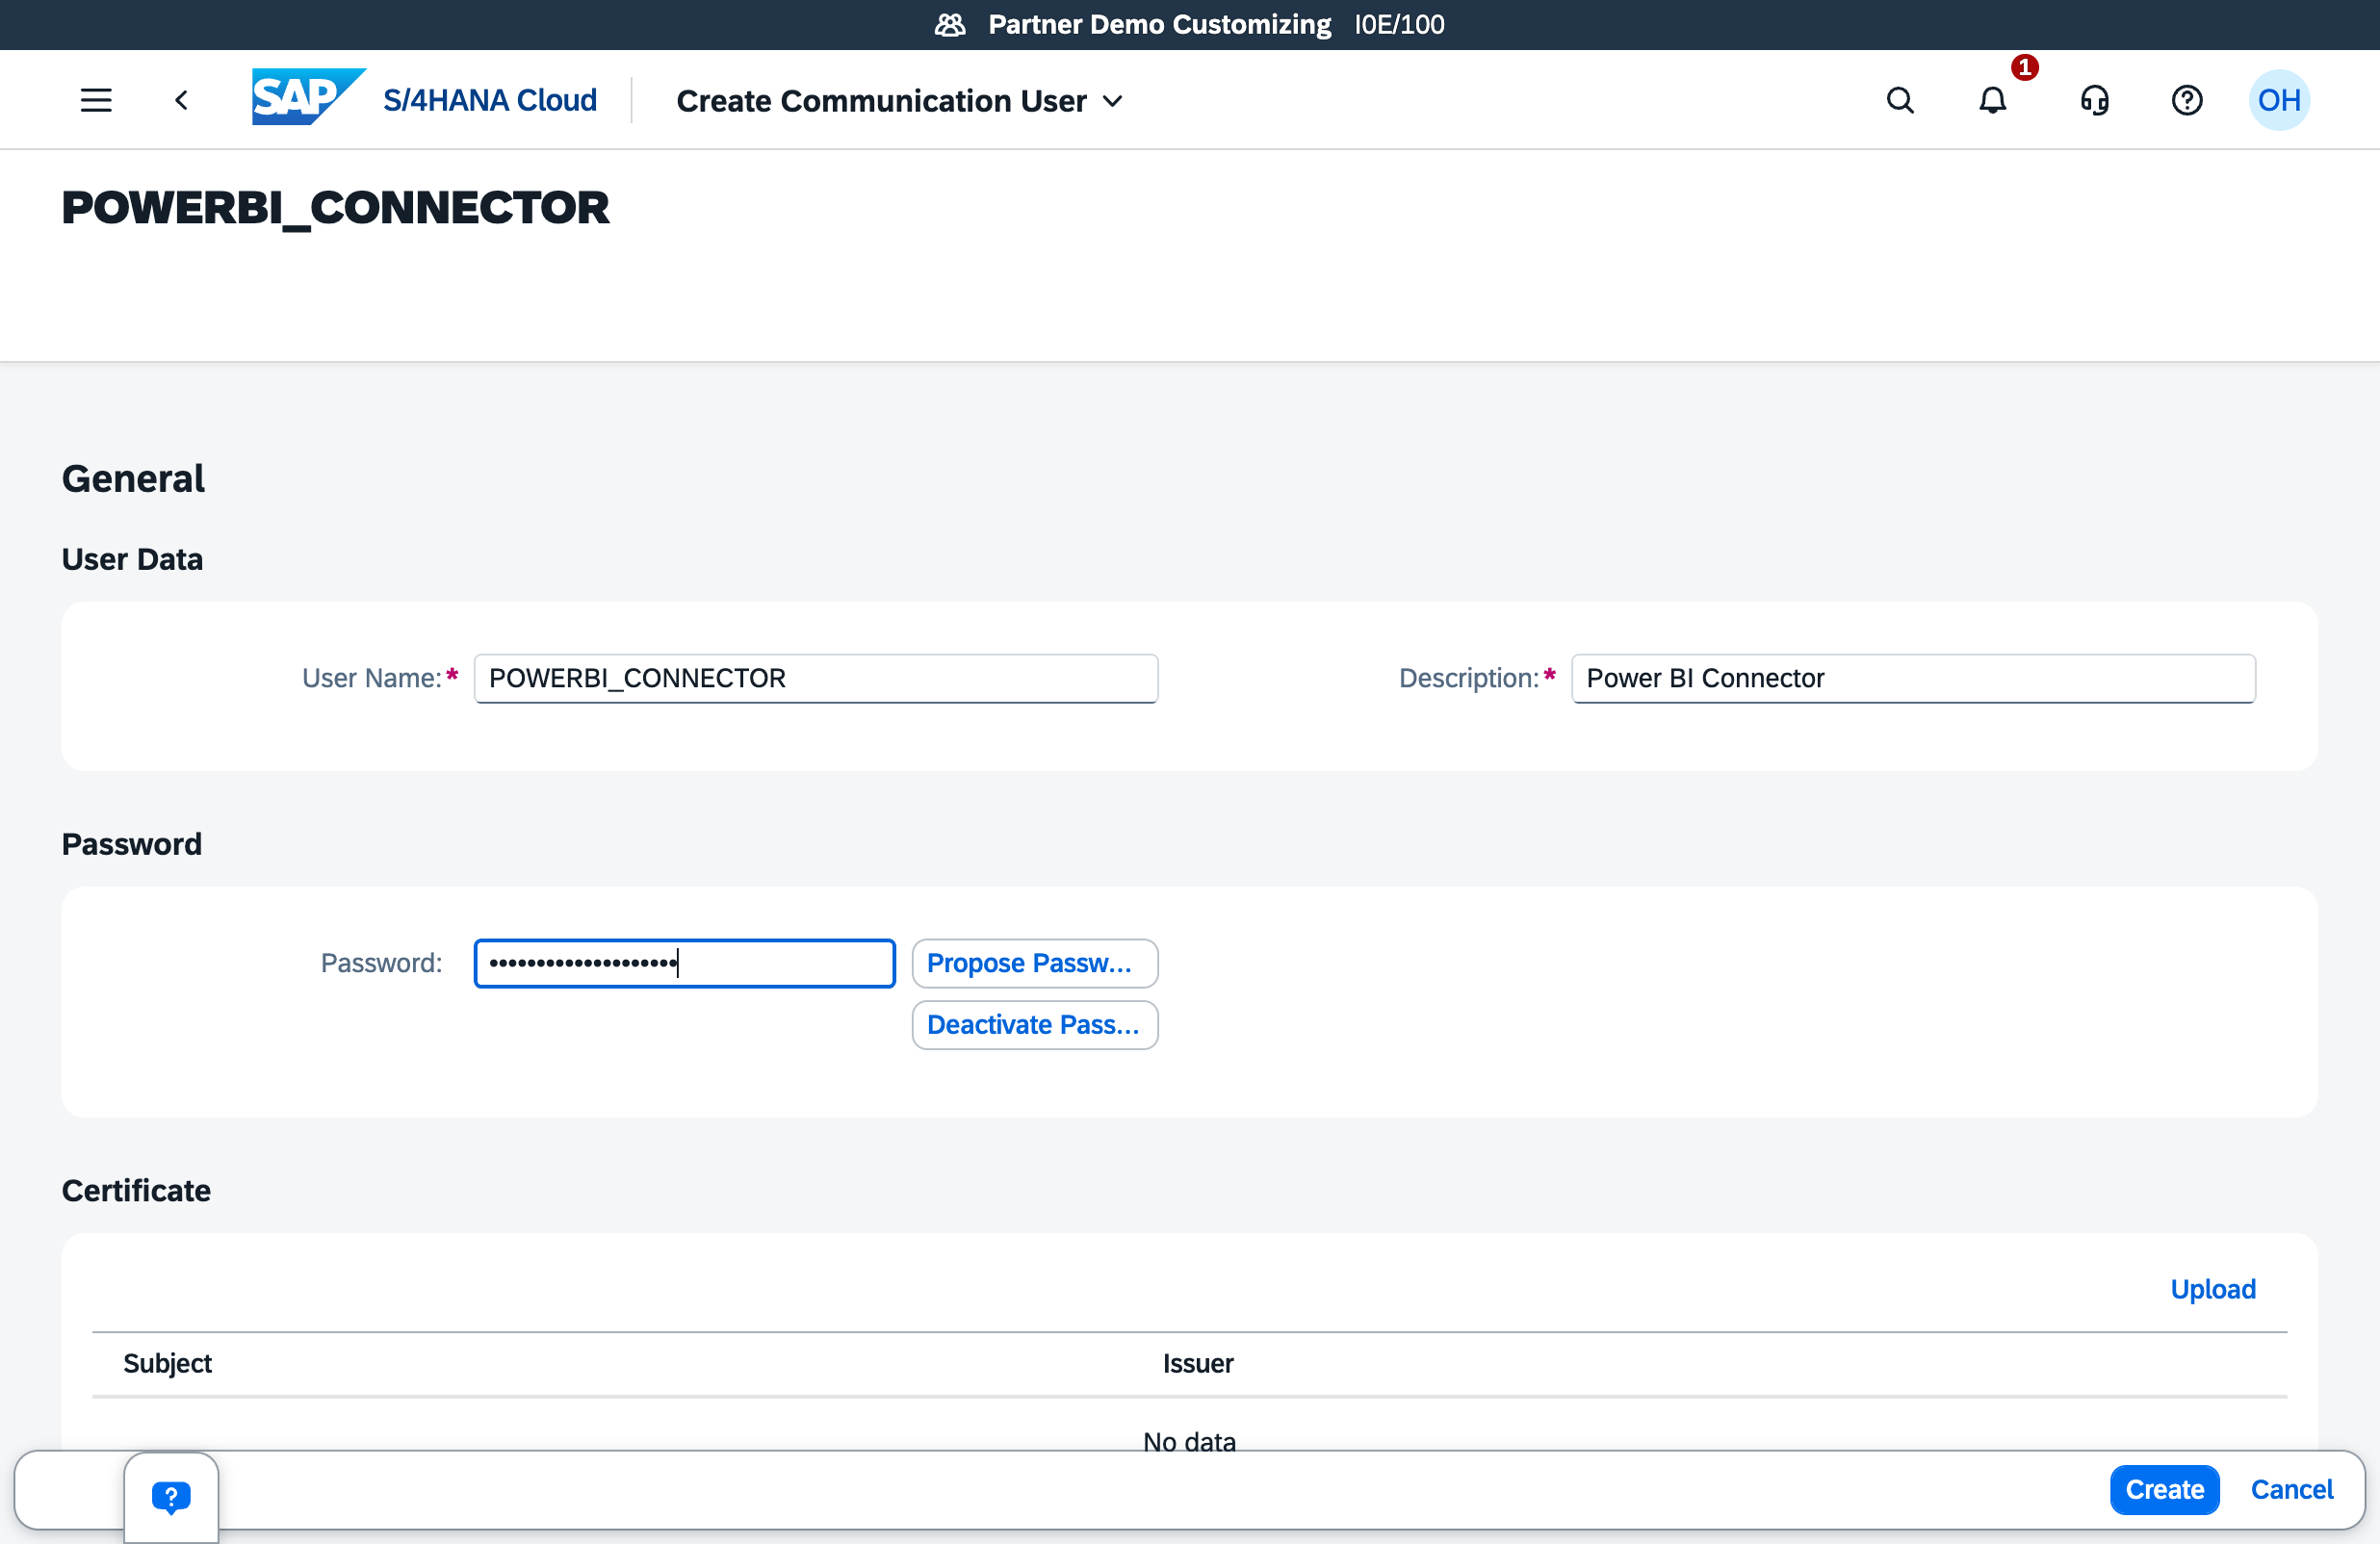Image resolution: width=2380 pixels, height=1544 pixels.
Task: Click the POWERBI_CONNECTOR page heading
Action: [x=335, y=207]
